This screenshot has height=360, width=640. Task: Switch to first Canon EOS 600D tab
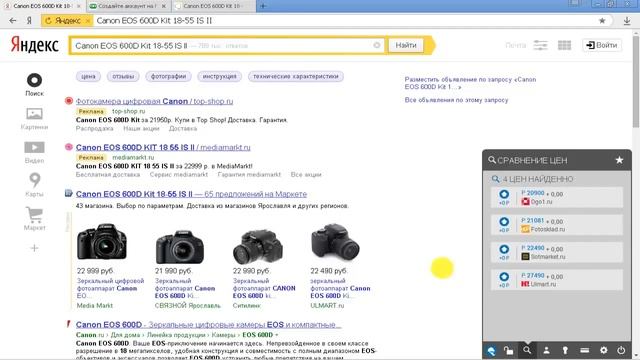[42, 6]
